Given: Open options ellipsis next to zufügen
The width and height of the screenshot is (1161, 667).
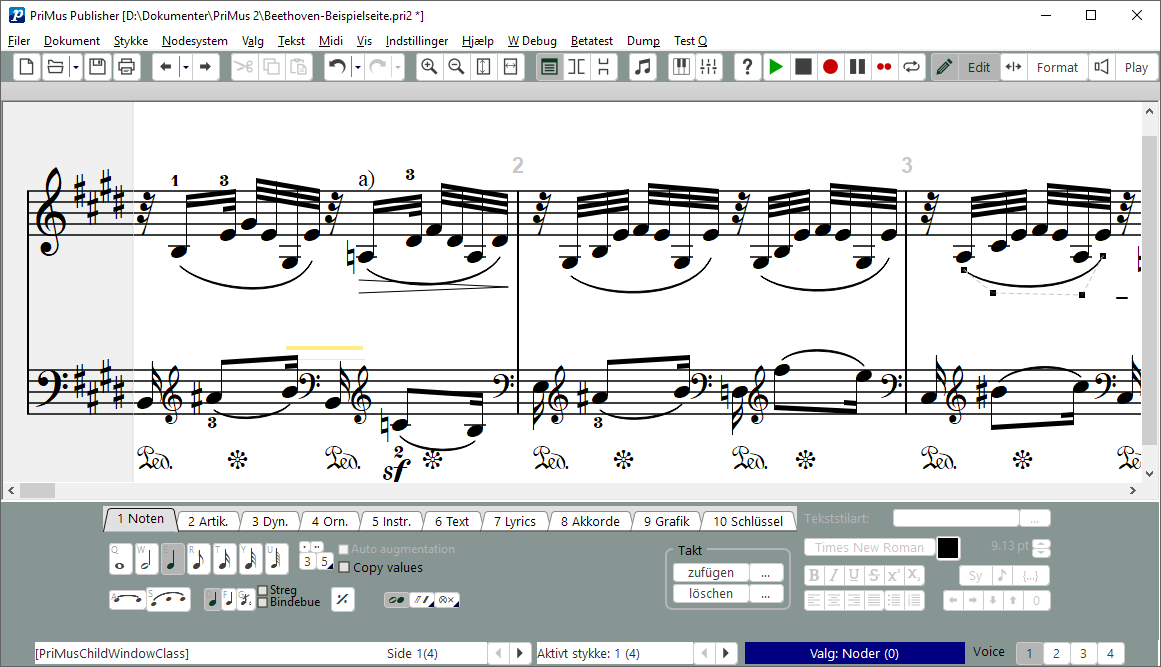Looking at the screenshot, I should tap(766, 573).
